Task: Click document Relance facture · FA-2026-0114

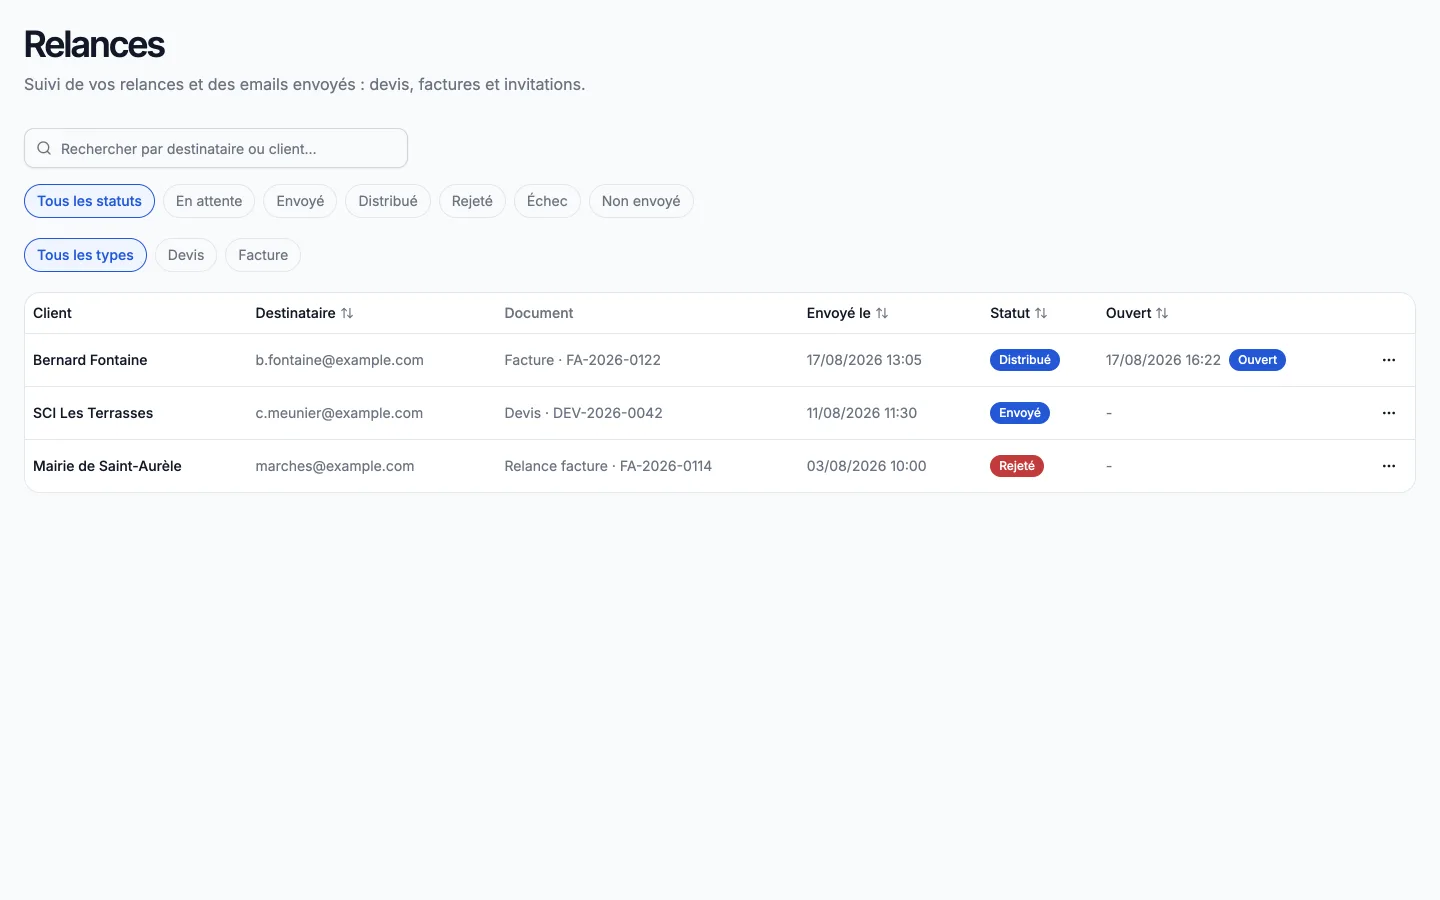Action: point(608,466)
